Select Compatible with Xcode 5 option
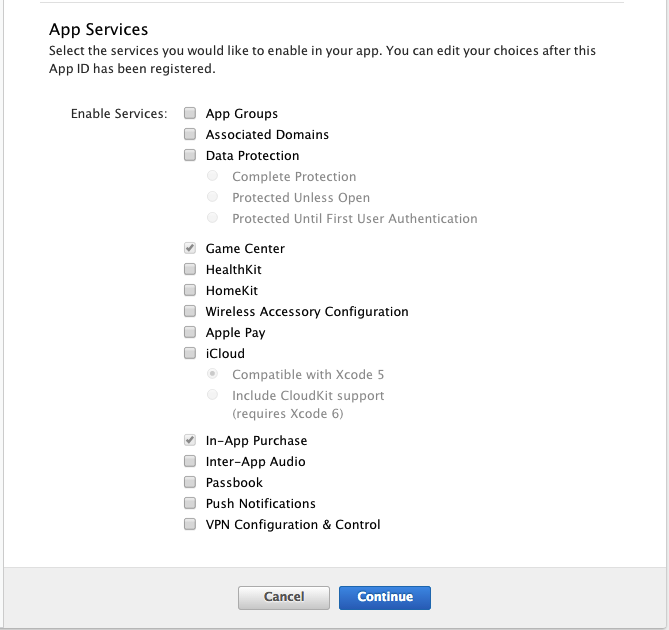669x630 pixels. point(212,374)
